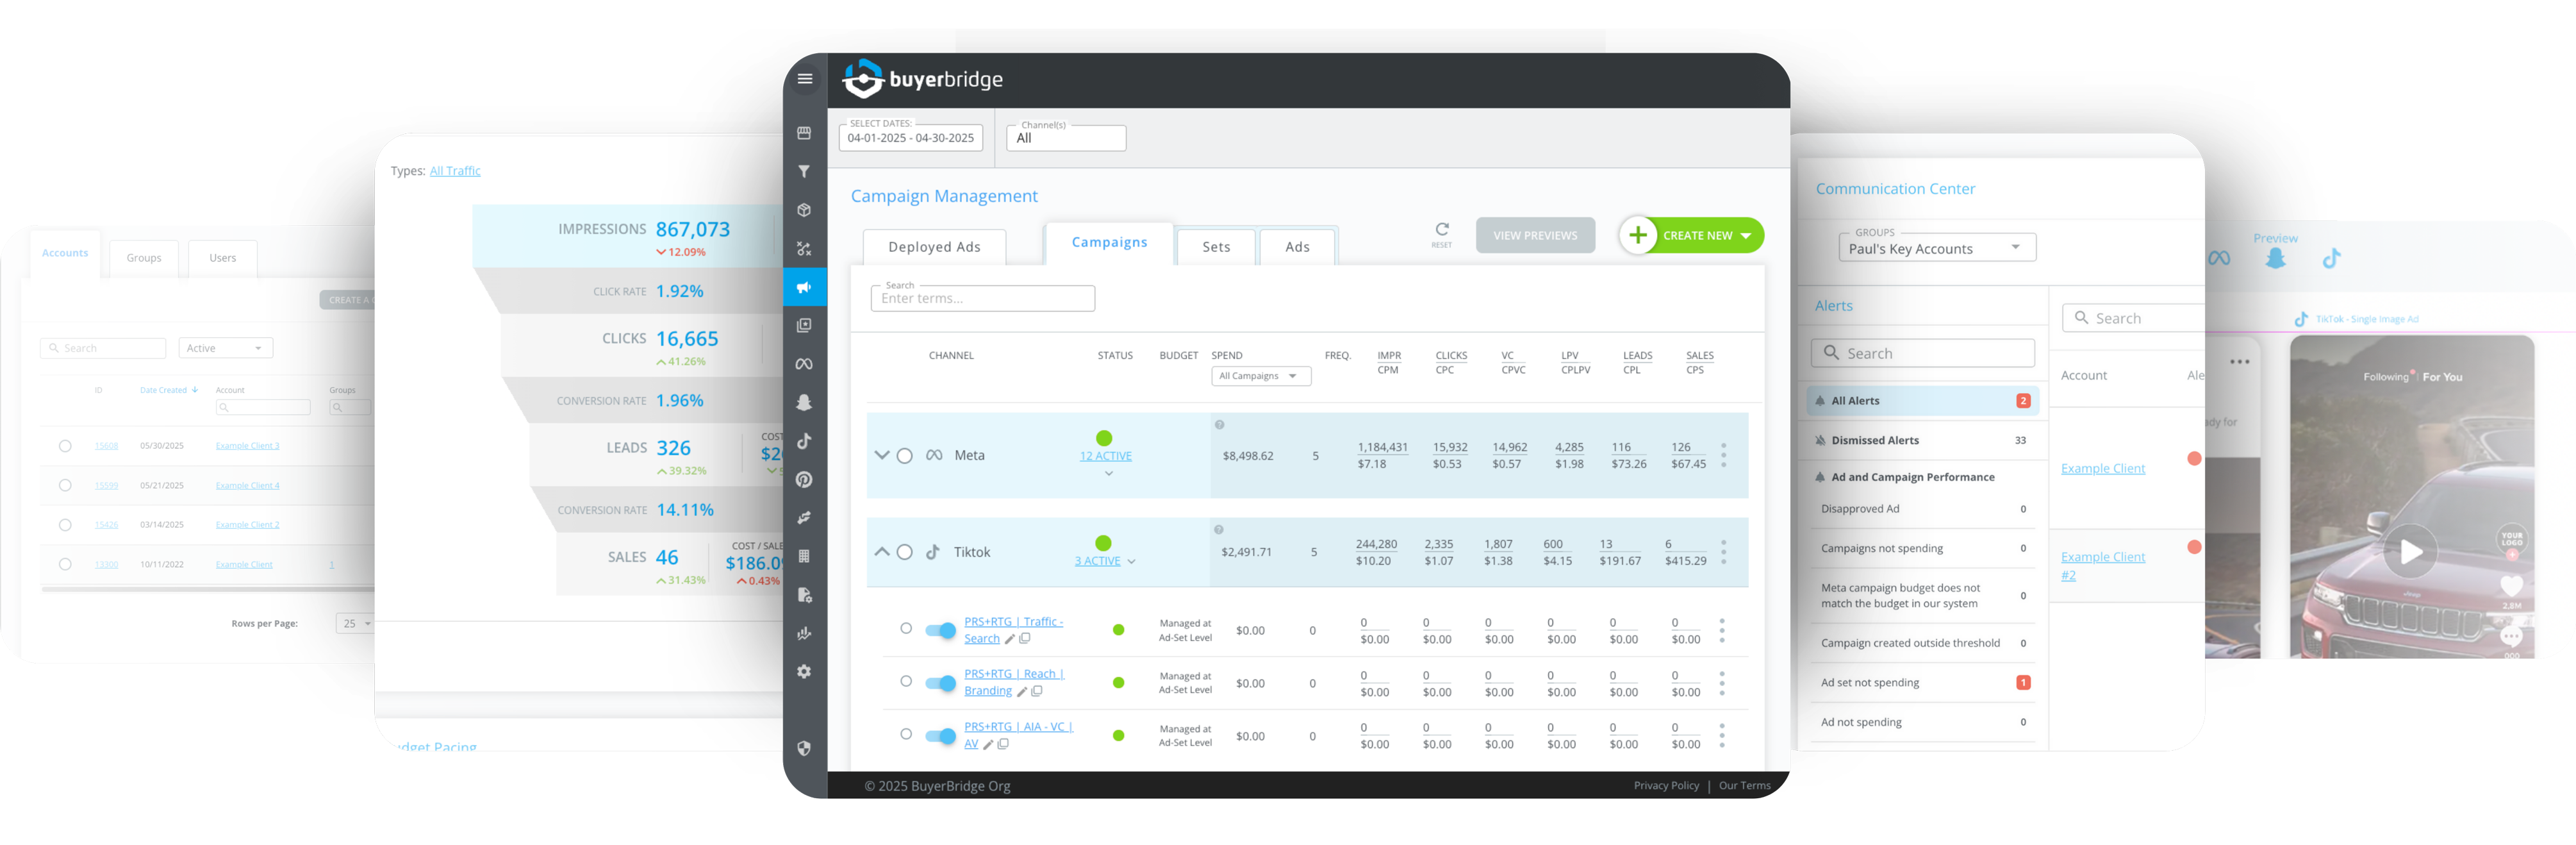The width and height of the screenshot is (2576, 845).
Task: Open 12 ACTIVE link for Meta
Action: tap(1105, 456)
